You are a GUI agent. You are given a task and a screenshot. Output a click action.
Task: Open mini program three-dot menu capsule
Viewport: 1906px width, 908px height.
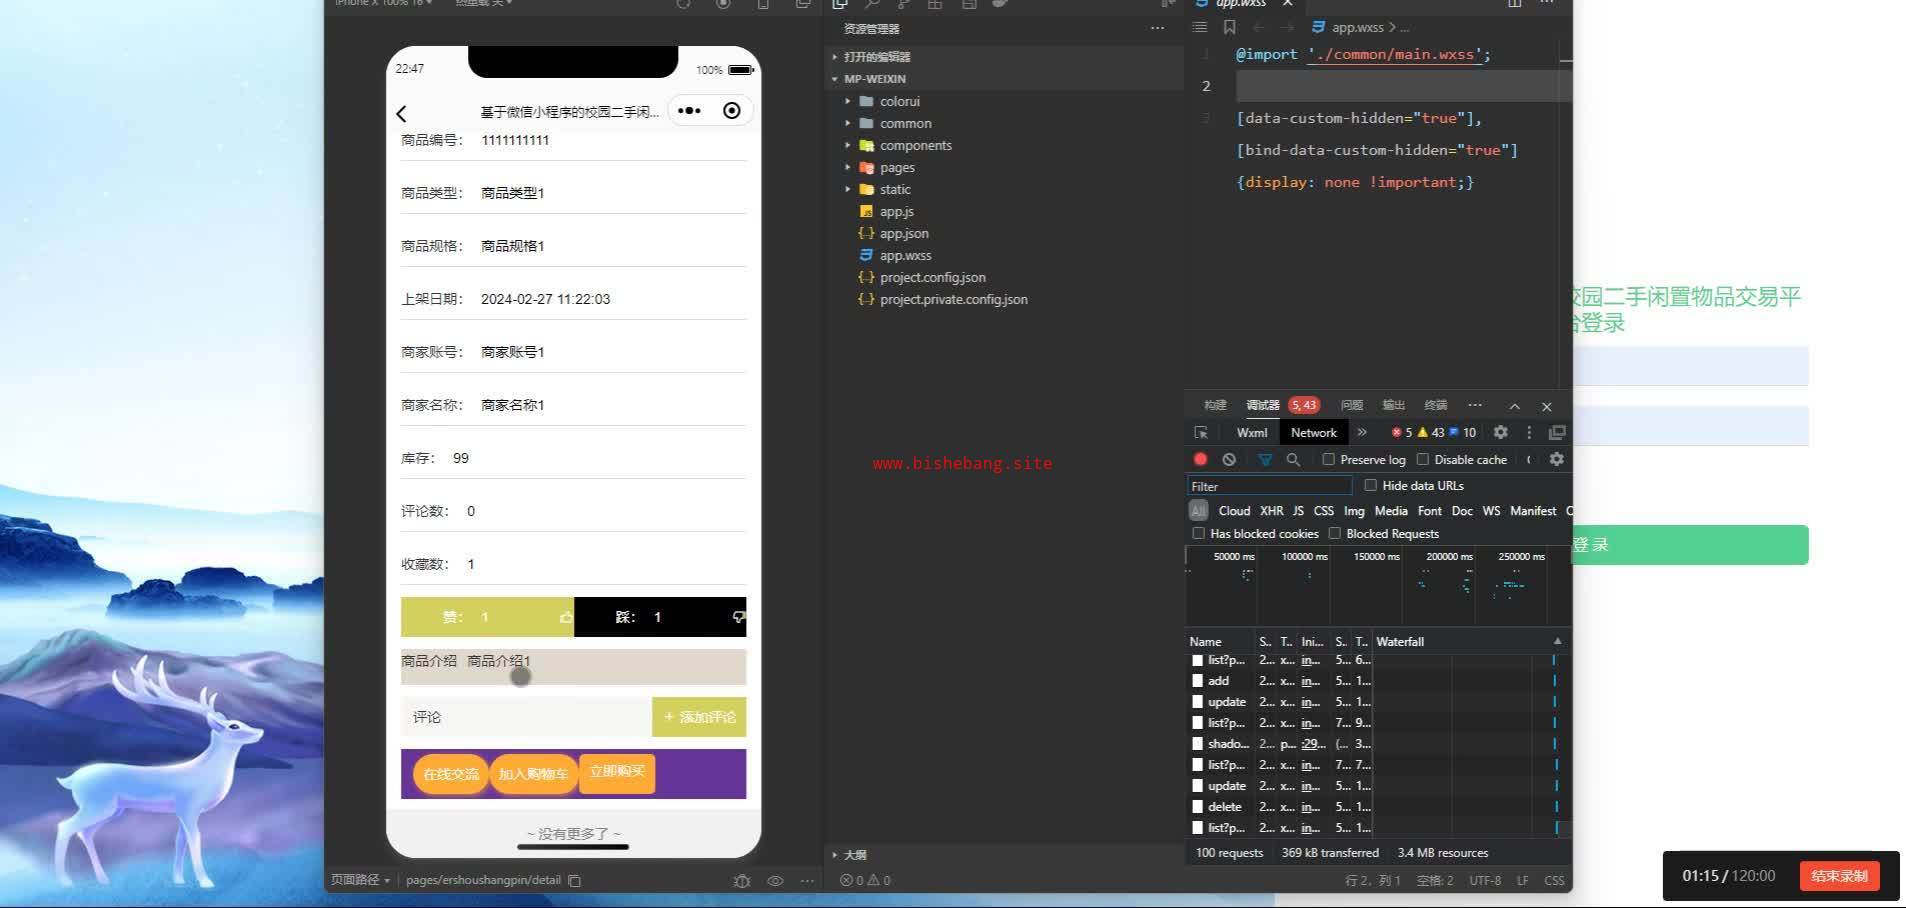tap(689, 111)
